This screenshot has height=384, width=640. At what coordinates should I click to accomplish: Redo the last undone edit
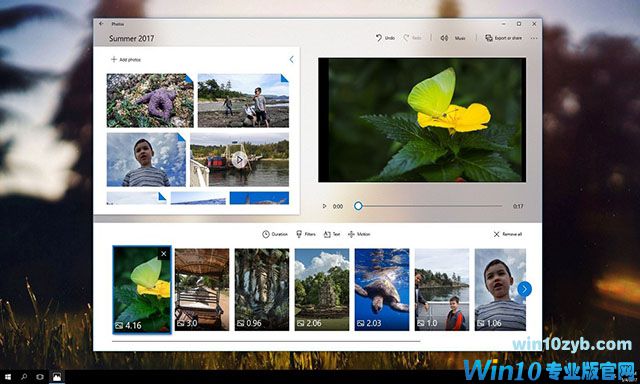click(413, 38)
